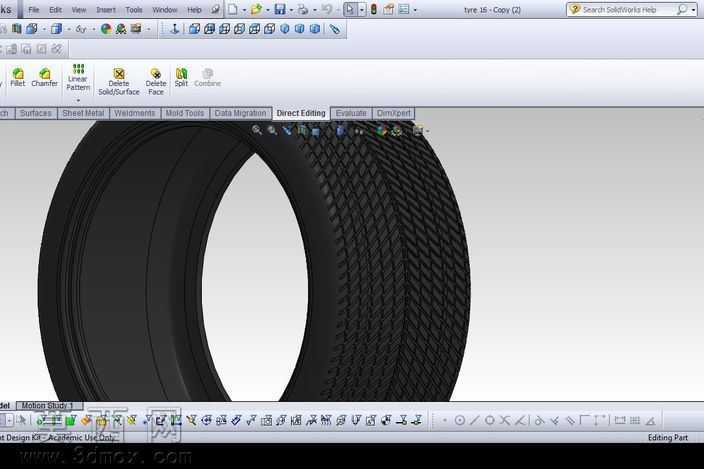Image resolution: width=704 pixels, height=469 pixels.
Task: Click the File Properties icon
Action: [x=389, y=9]
